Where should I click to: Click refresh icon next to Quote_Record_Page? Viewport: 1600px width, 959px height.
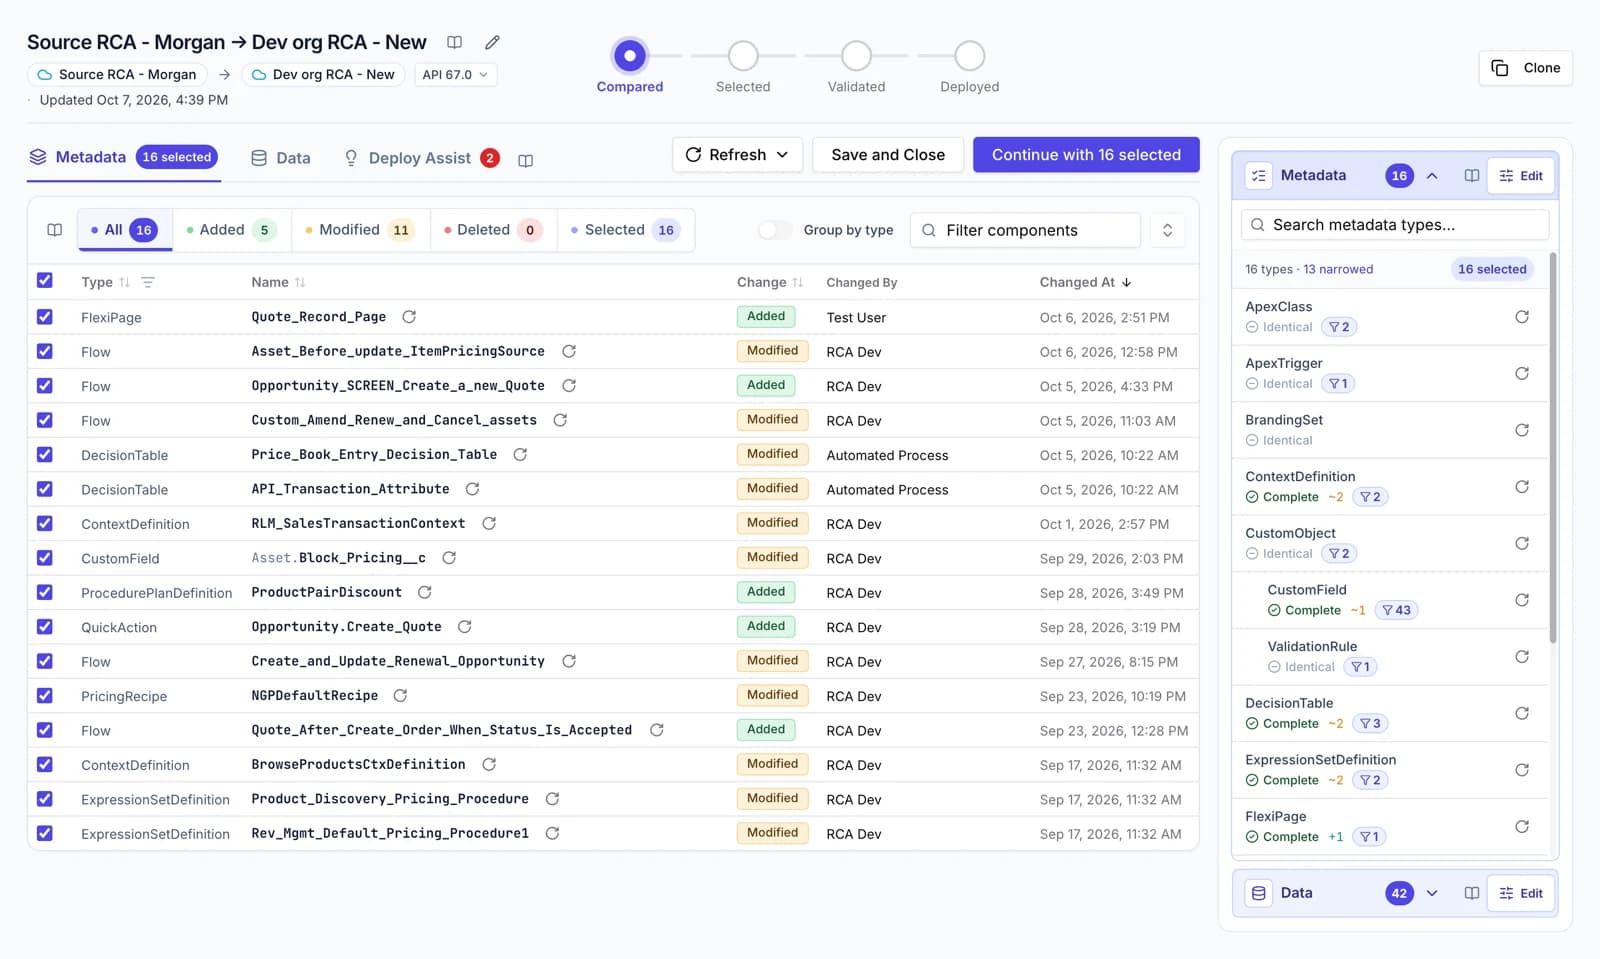tap(409, 317)
